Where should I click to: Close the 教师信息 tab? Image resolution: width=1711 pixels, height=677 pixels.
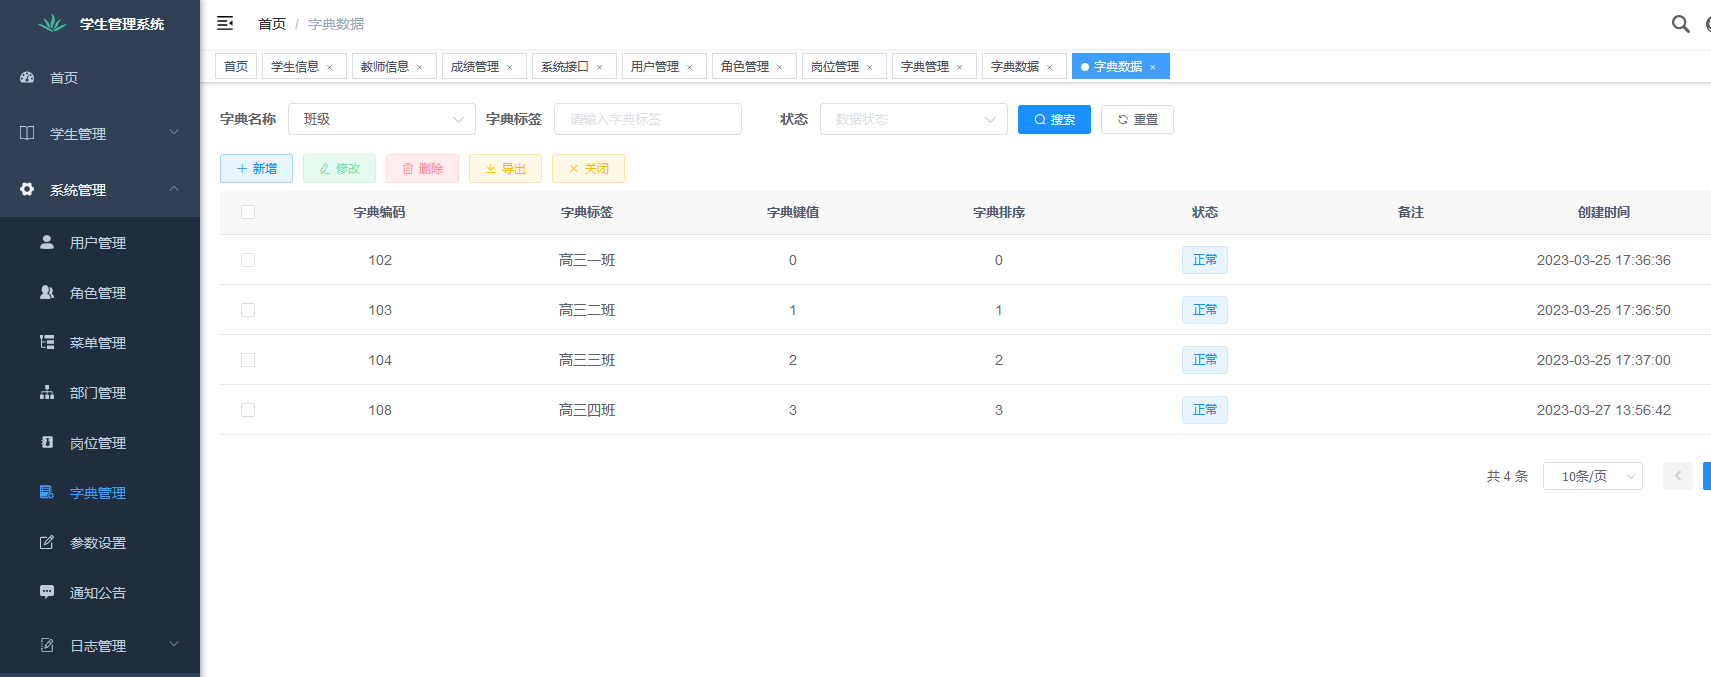[x=420, y=67]
